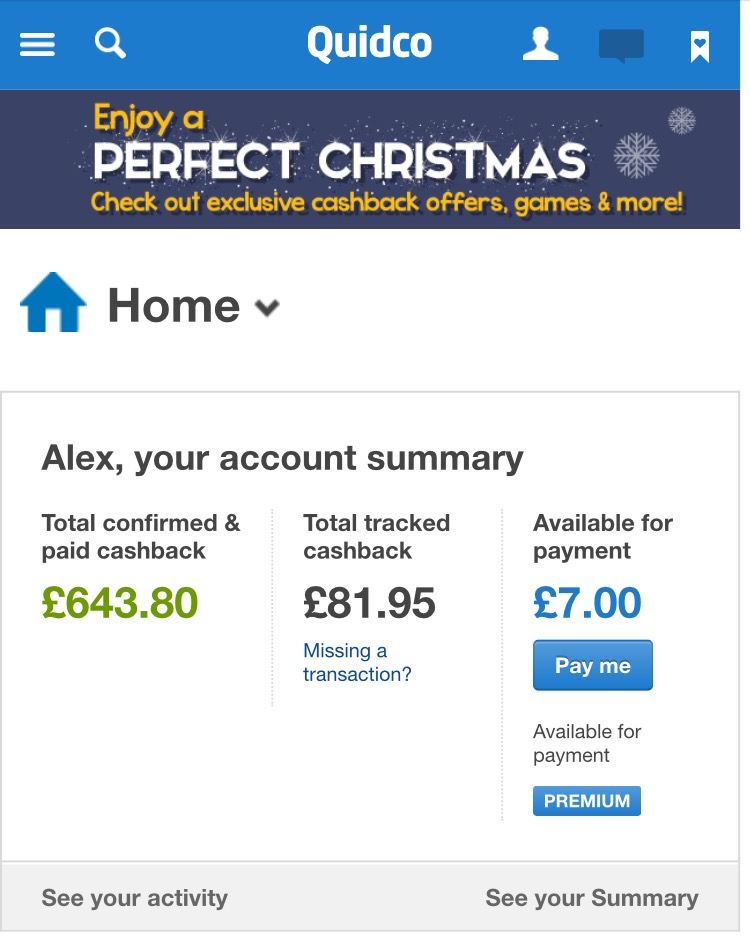Tap the search magnifier icon
The height and width of the screenshot is (936, 750).
[110, 43]
